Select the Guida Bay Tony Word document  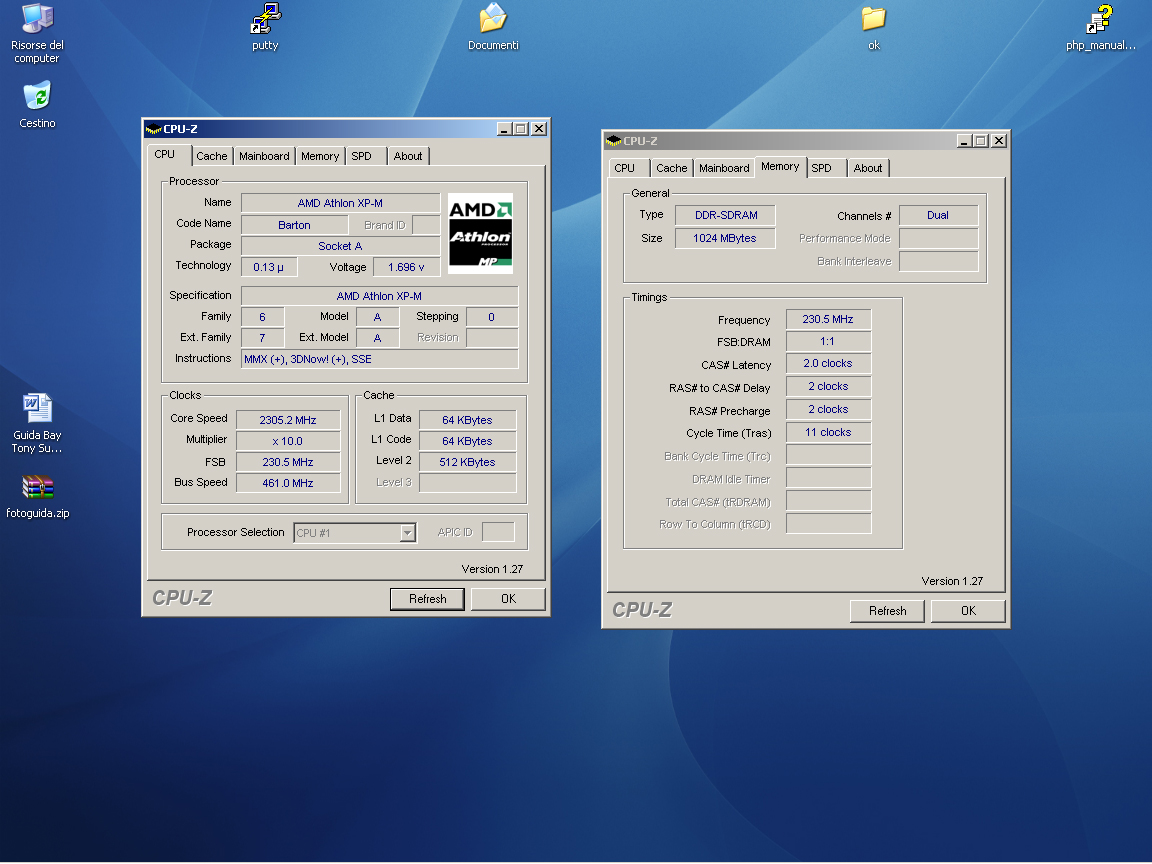click(37, 424)
